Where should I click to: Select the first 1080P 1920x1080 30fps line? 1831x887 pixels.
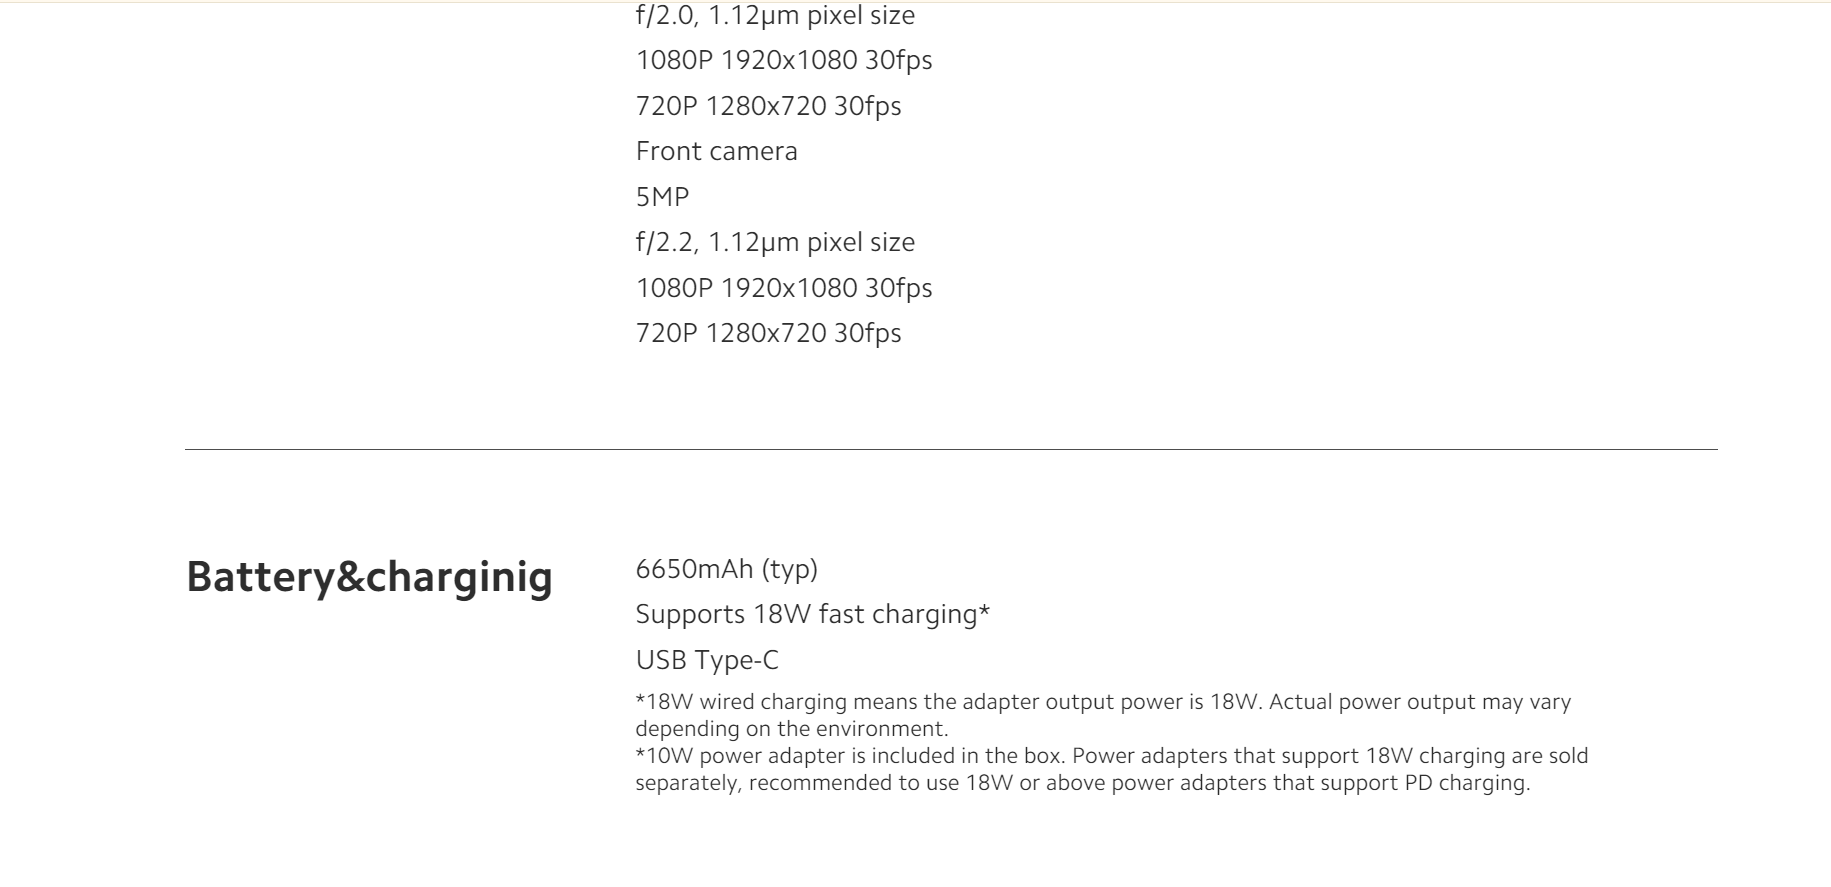(784, 61)
